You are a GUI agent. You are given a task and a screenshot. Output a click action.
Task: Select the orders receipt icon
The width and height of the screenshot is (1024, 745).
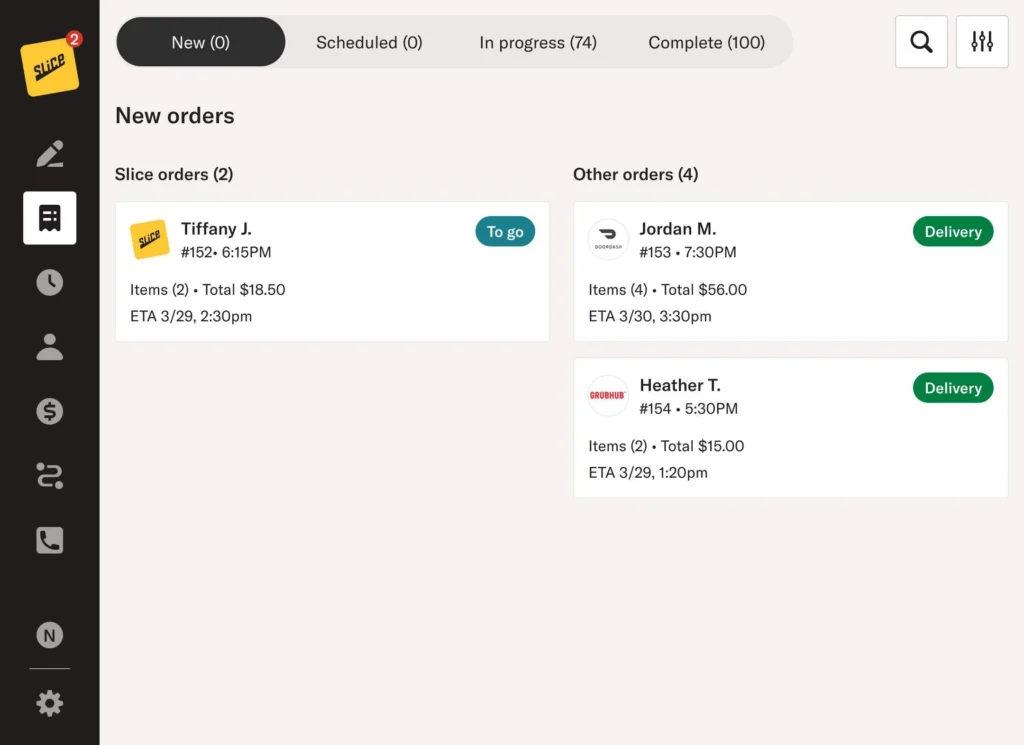[49, 218]
